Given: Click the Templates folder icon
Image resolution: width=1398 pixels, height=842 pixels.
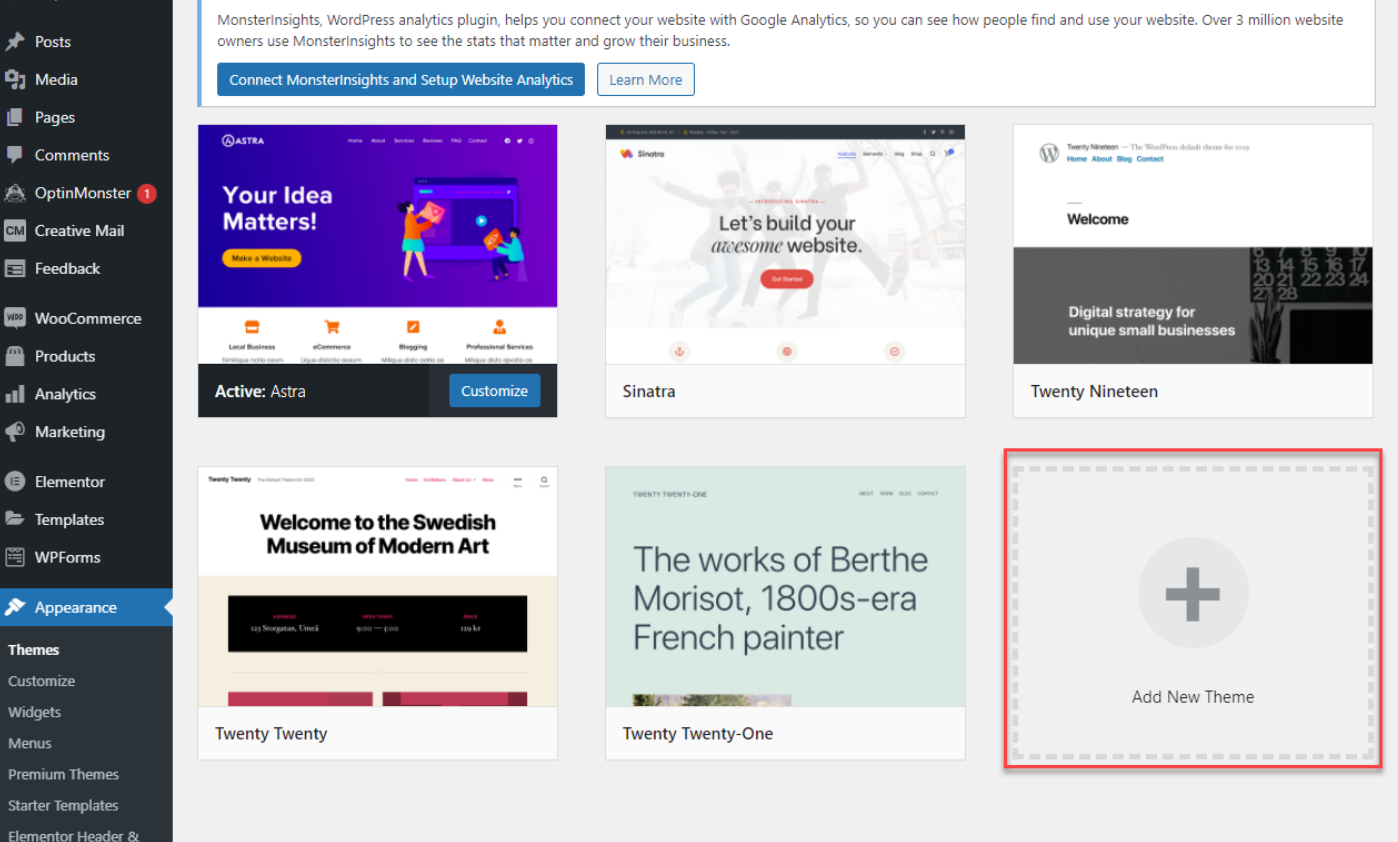Looking at the screenshot, I should click(15, 520).
